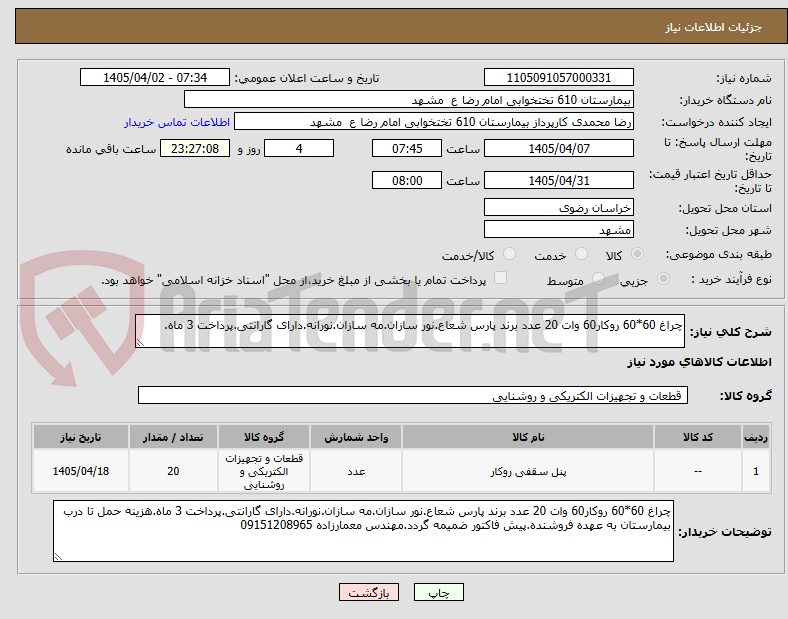Select the کالا radio button
The height and width of the screenshot is (619, 788).
[637, 254]
